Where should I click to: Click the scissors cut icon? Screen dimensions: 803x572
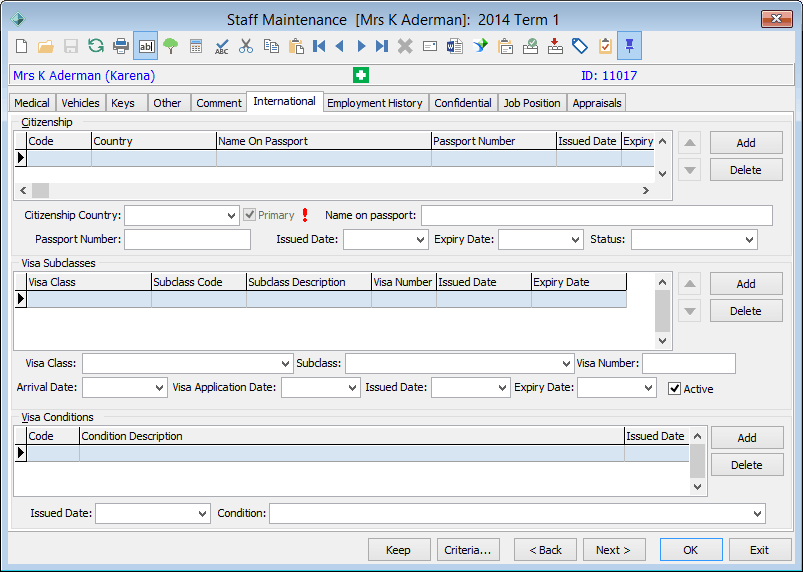click(x=246, y=46)
